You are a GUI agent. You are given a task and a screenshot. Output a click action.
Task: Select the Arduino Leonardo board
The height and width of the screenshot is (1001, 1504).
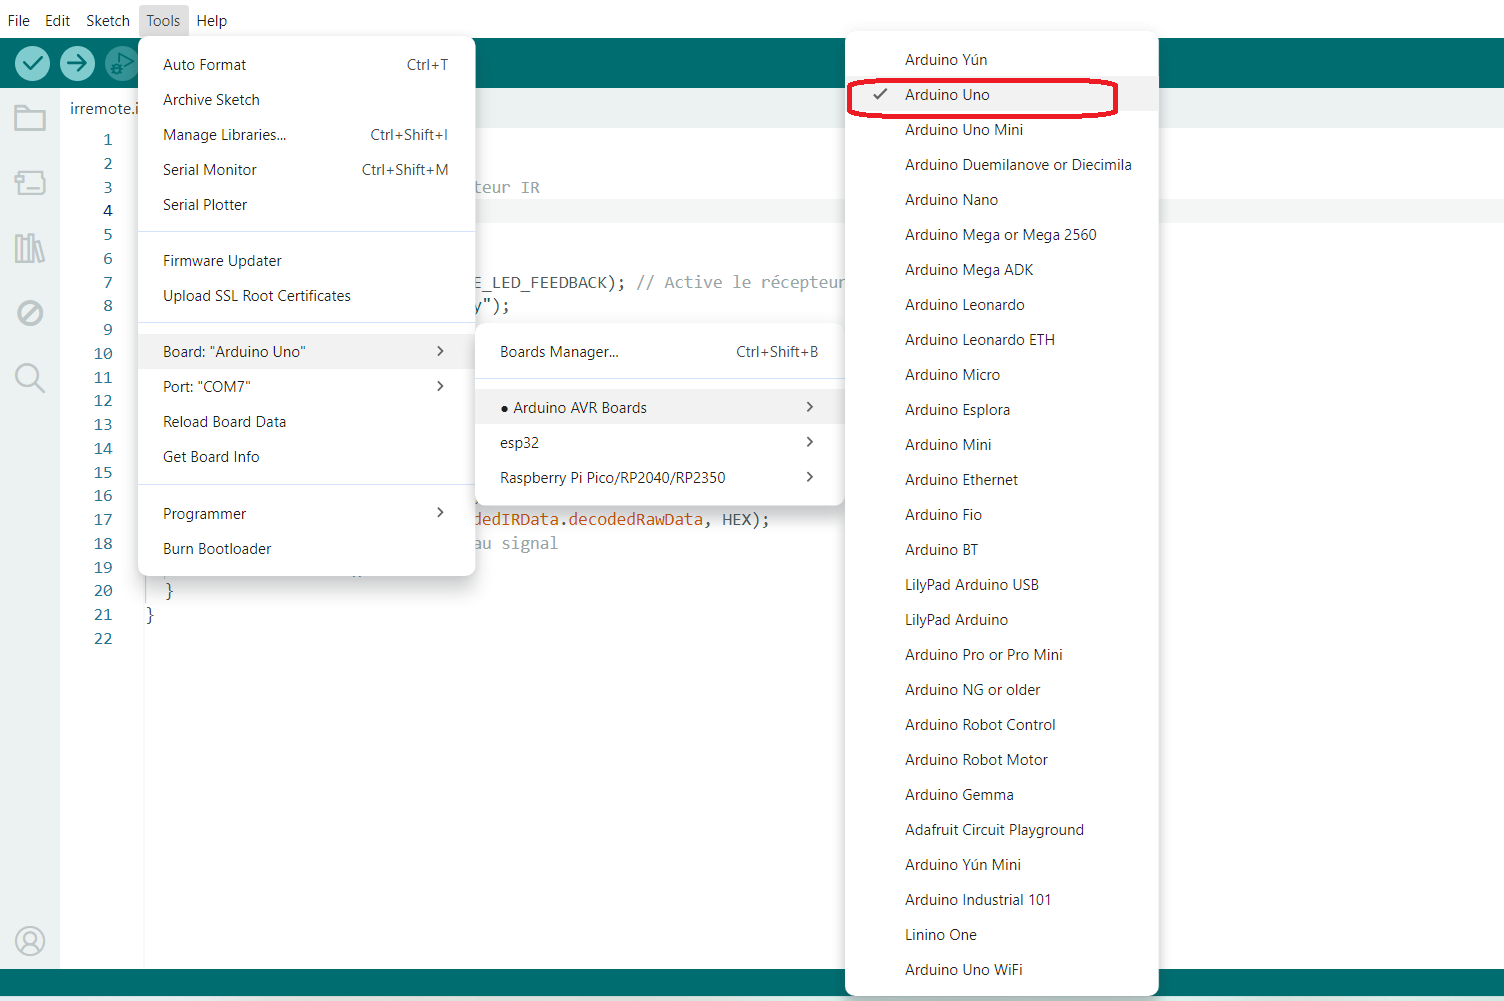click(1002, 305)
